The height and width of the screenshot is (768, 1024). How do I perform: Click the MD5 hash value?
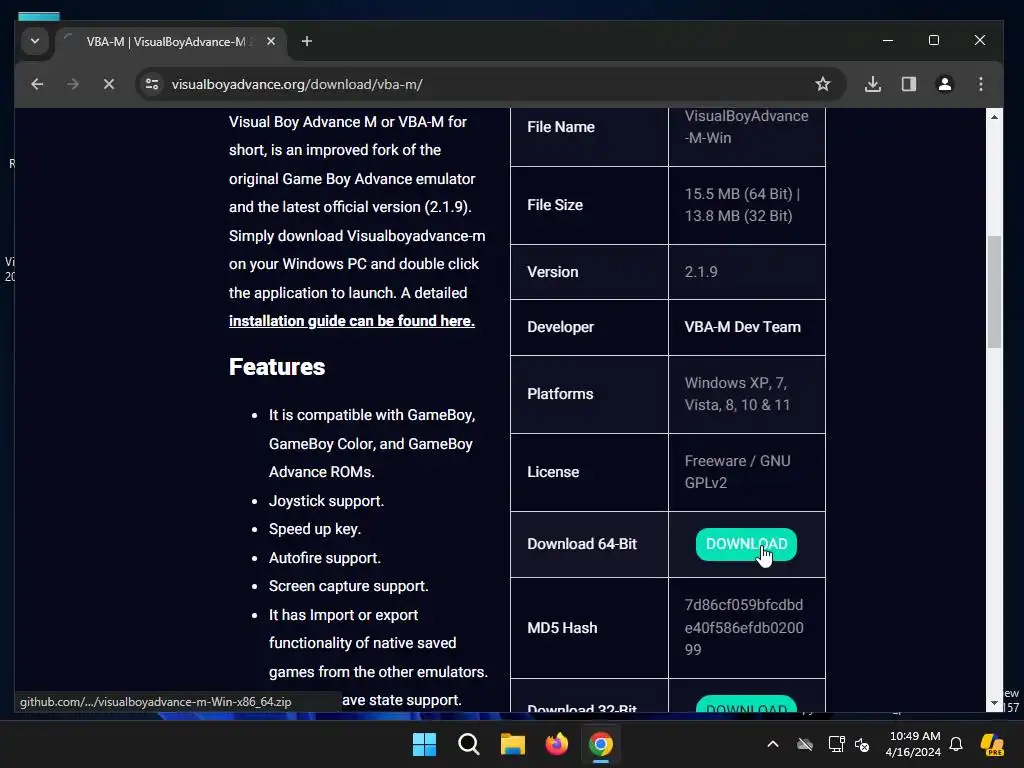tap(744, 627)
